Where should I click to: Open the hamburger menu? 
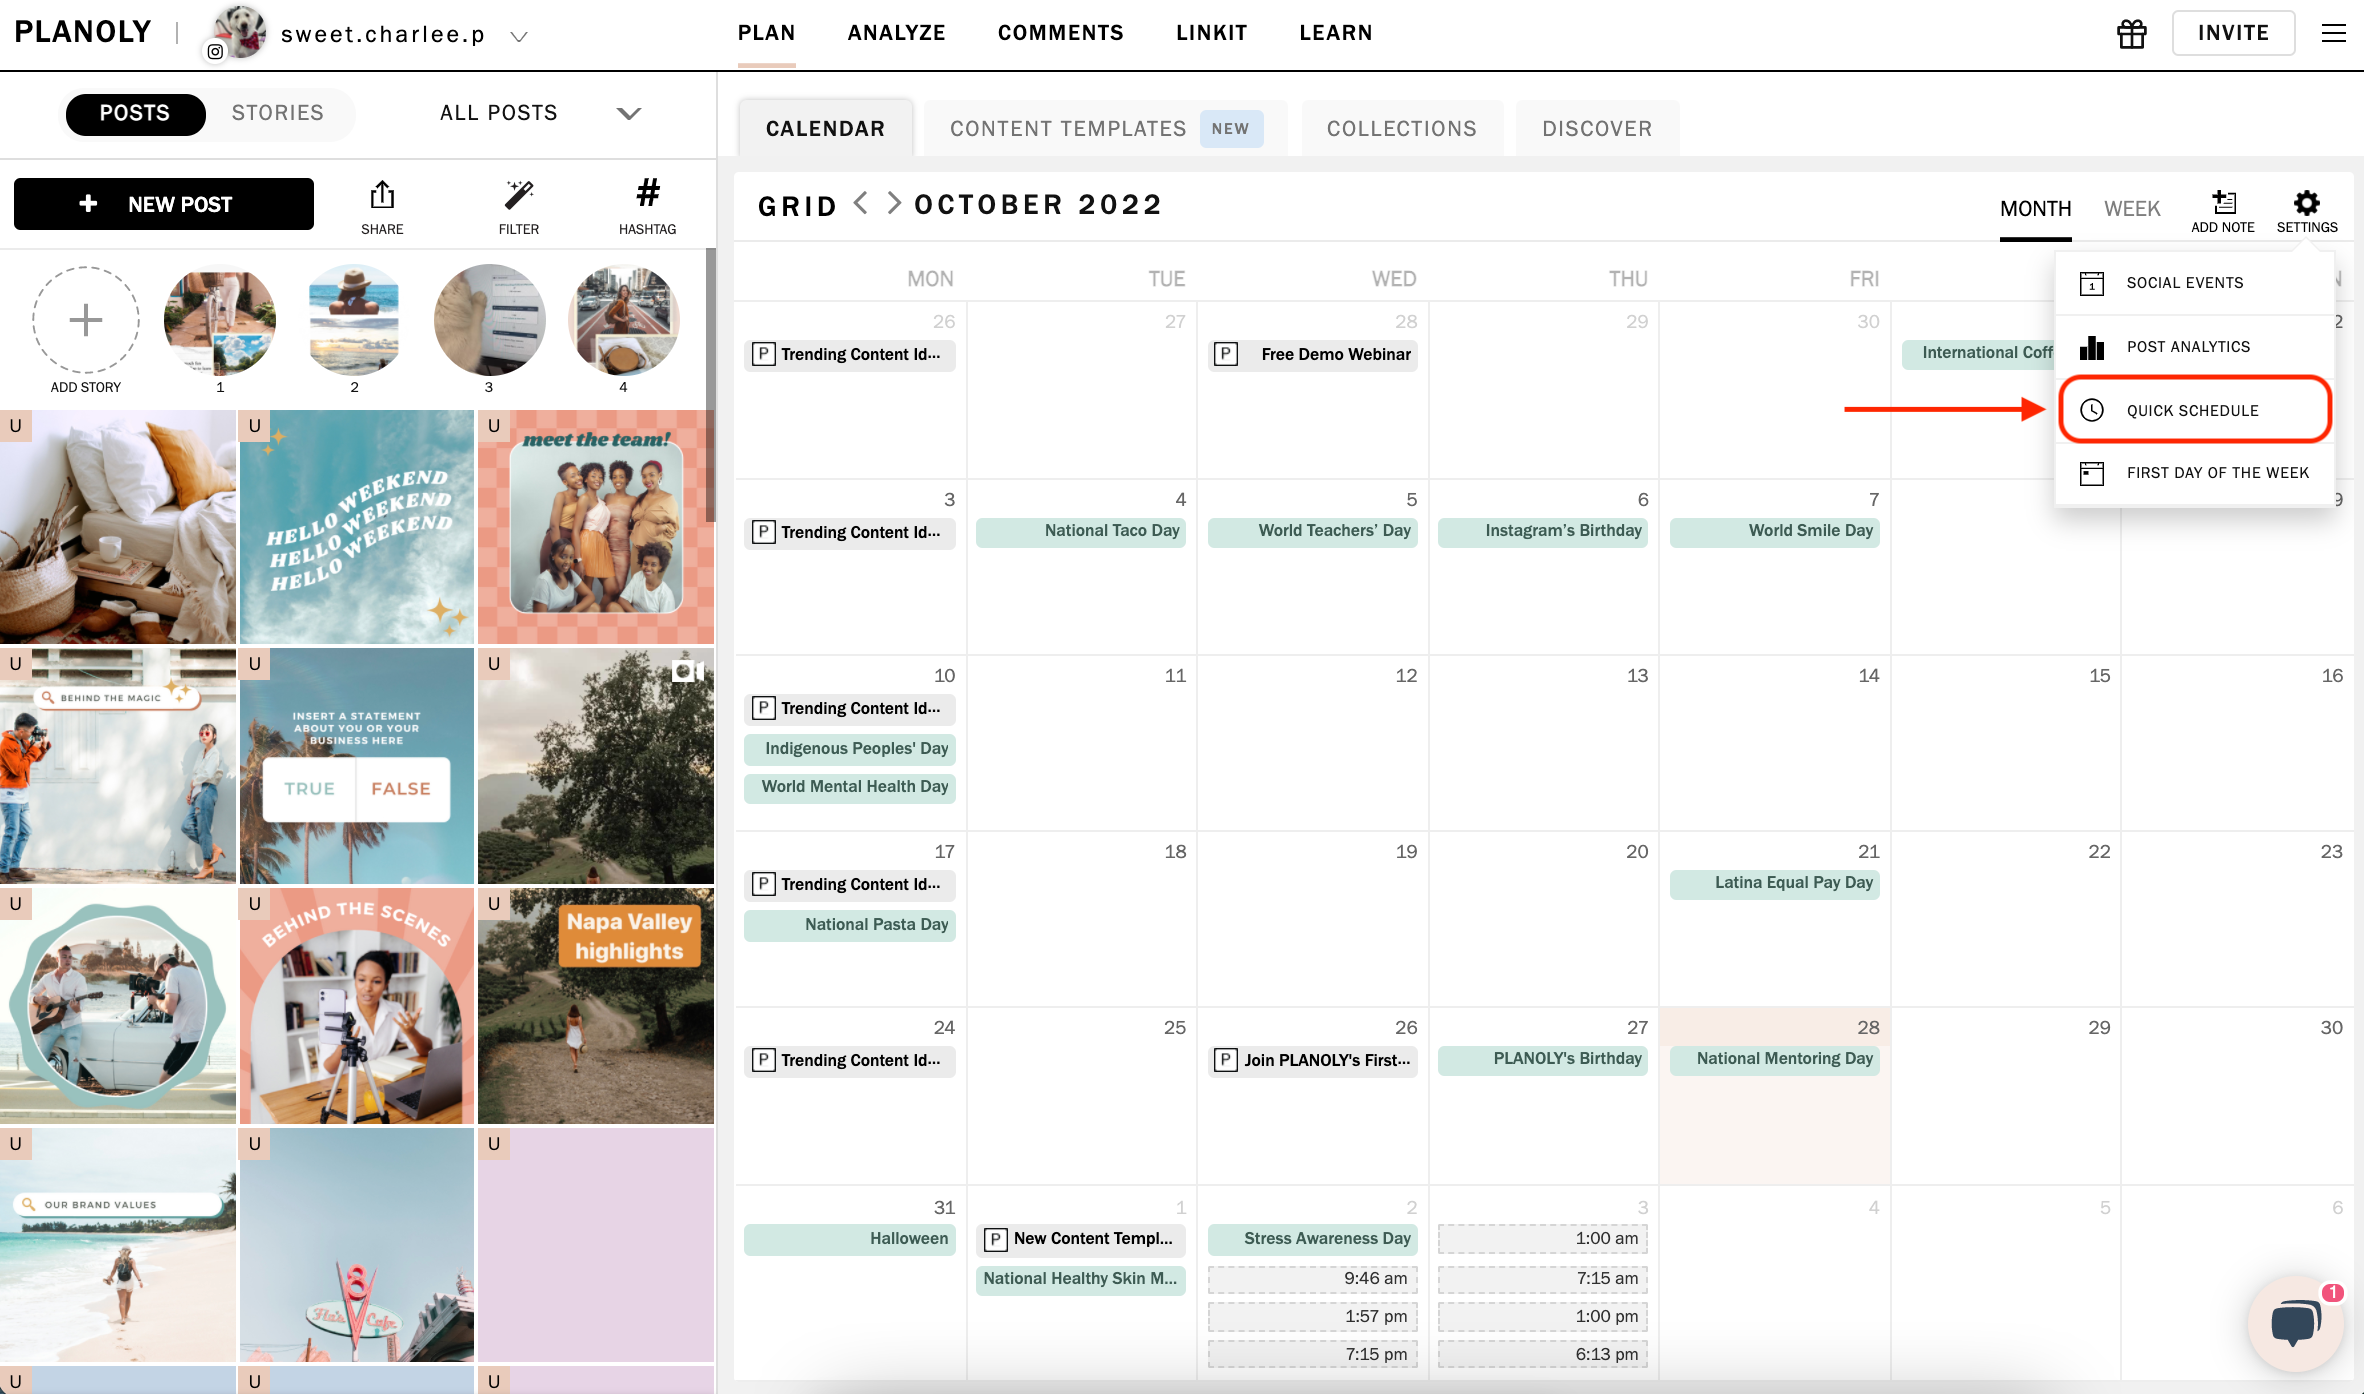(x=2333, y=34)
